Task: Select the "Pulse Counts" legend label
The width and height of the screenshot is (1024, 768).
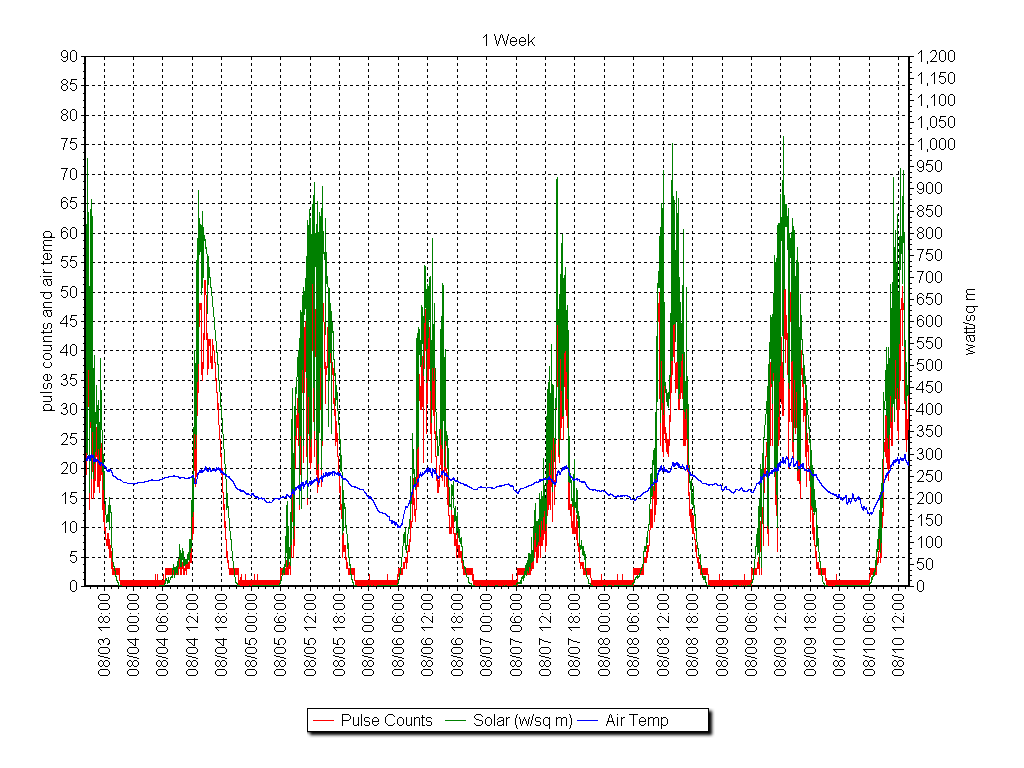Action: point(387,720)
